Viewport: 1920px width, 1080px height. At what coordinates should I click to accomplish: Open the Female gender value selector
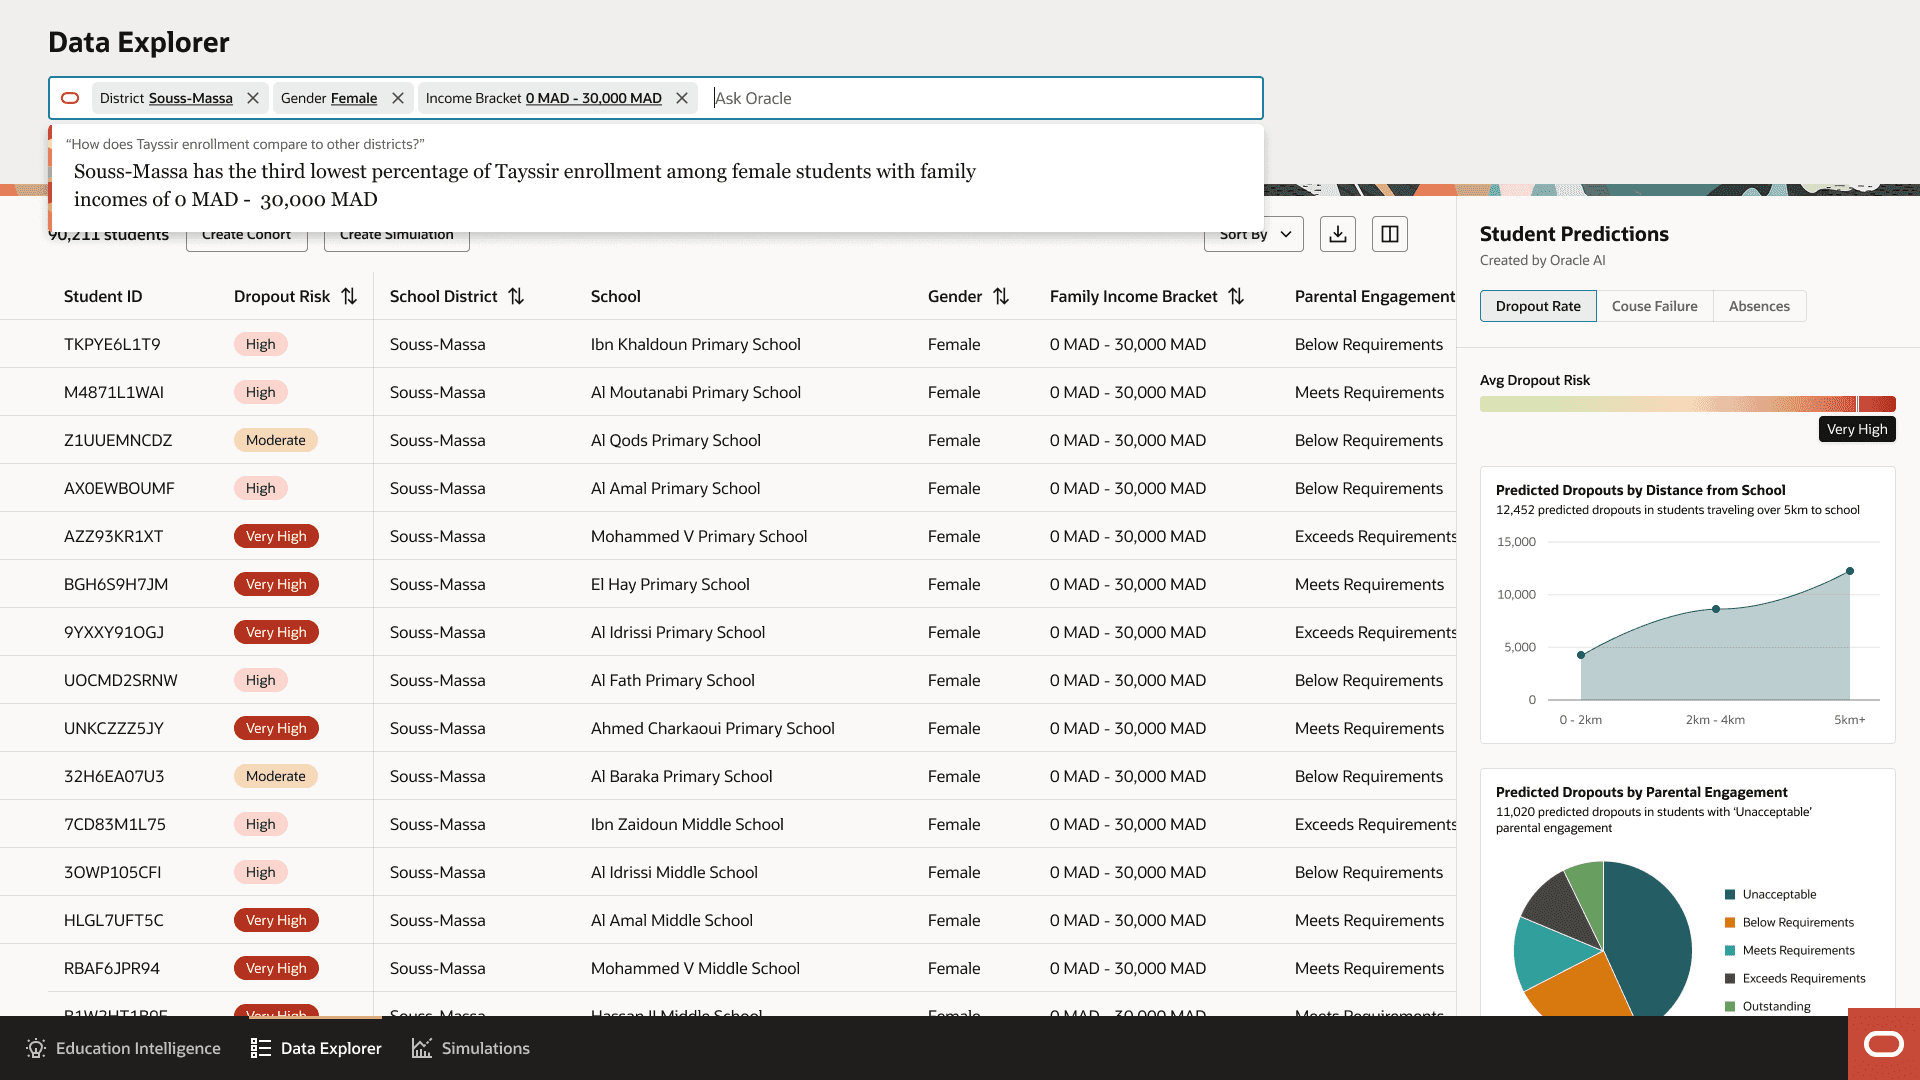[354, 98]
